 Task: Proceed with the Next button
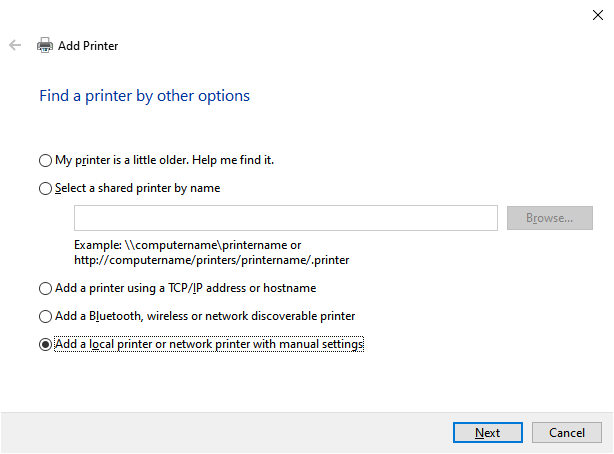(x=488, y=432)
